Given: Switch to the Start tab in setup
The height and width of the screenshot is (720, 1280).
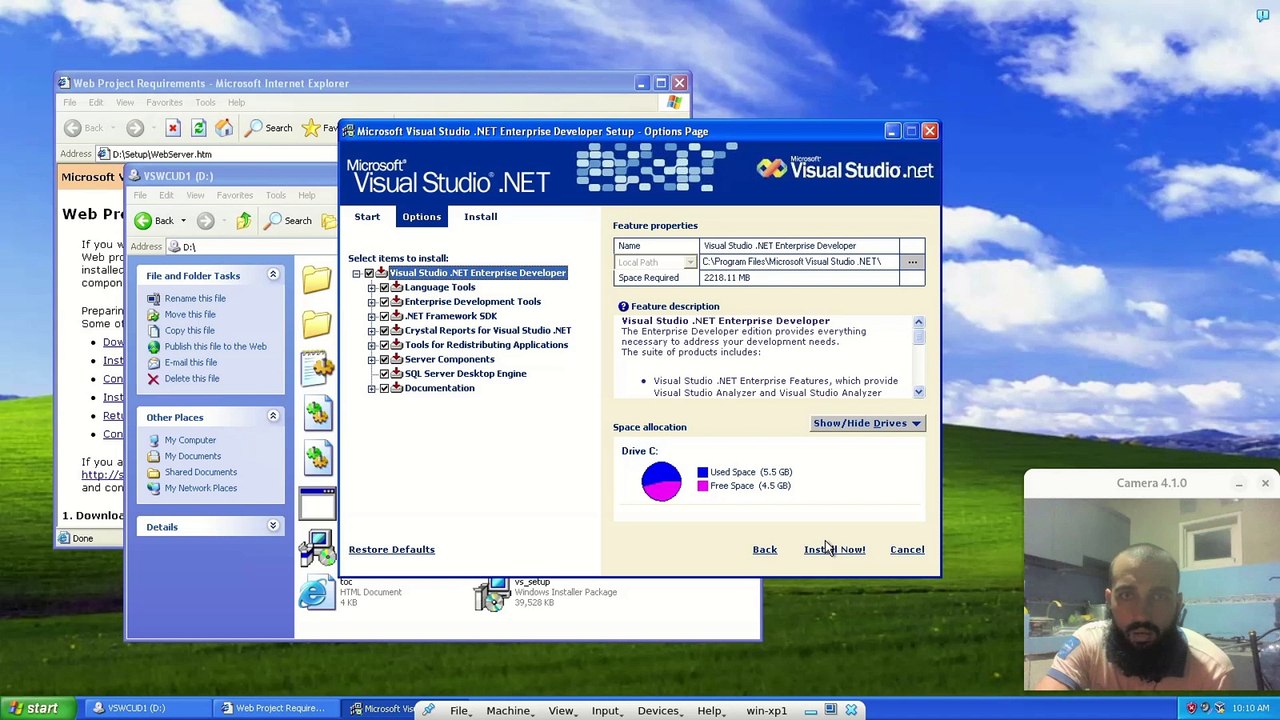Looking at the screenshot, I should tap(367, 217).
